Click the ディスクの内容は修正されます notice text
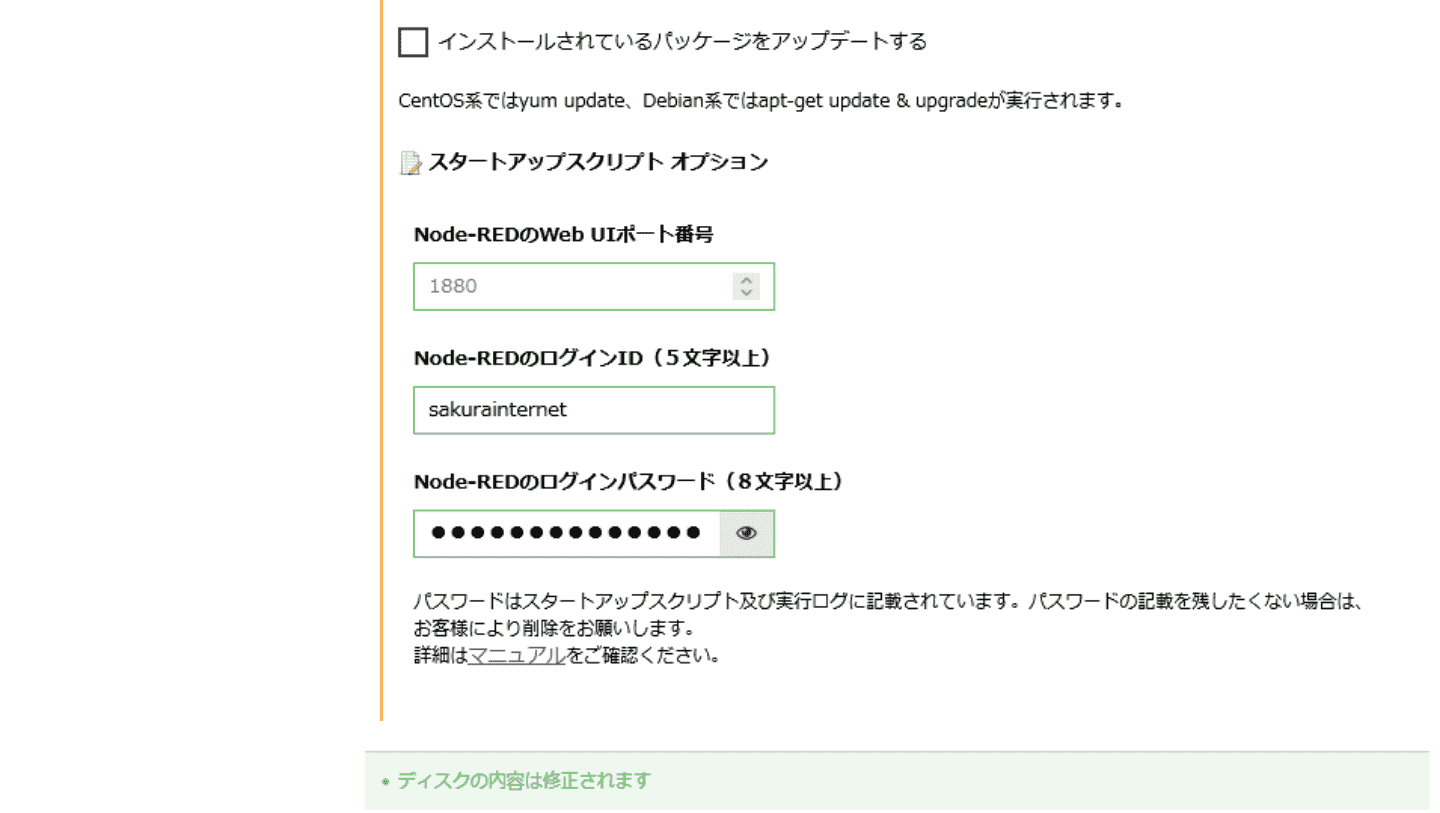The height and width of the screenshot is (813, 1440). 524,780
